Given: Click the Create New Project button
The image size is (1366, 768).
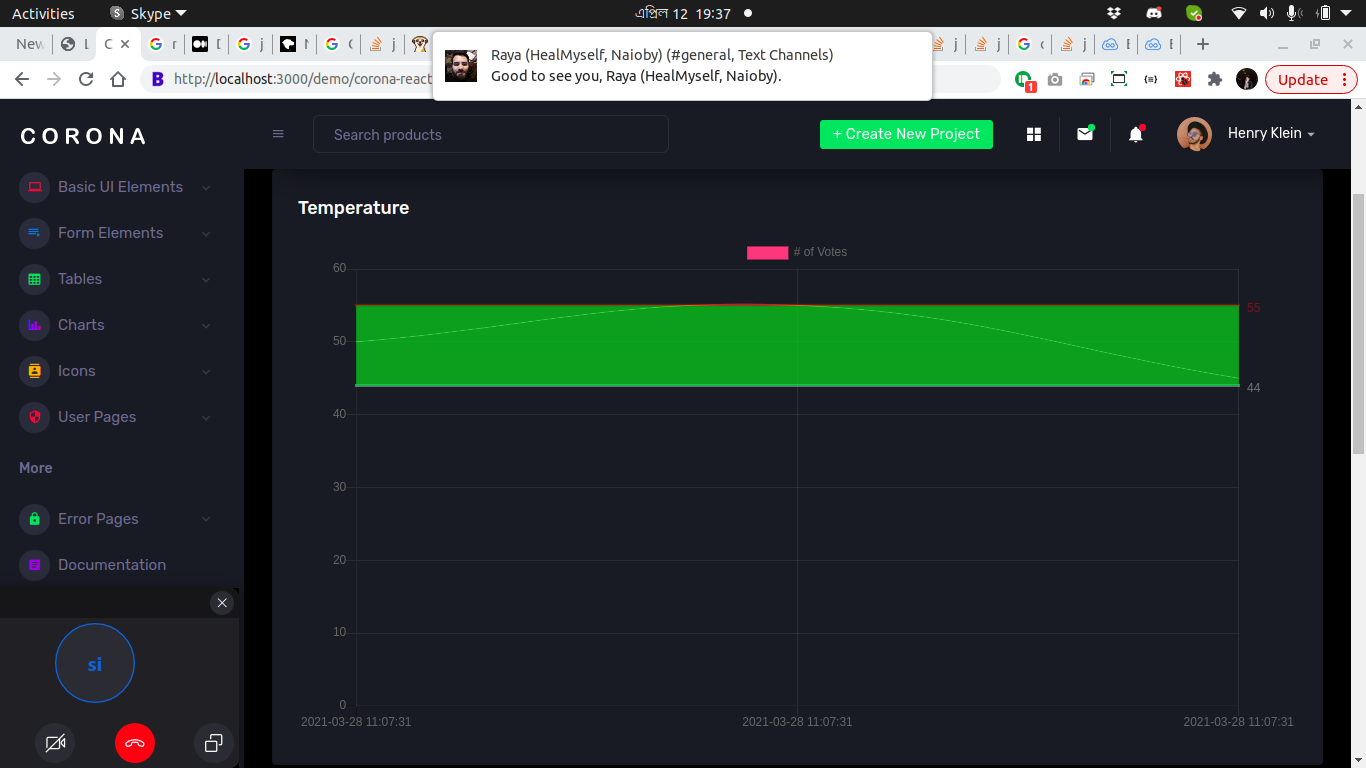Looking at the screenshot, I should coord(906,134).
